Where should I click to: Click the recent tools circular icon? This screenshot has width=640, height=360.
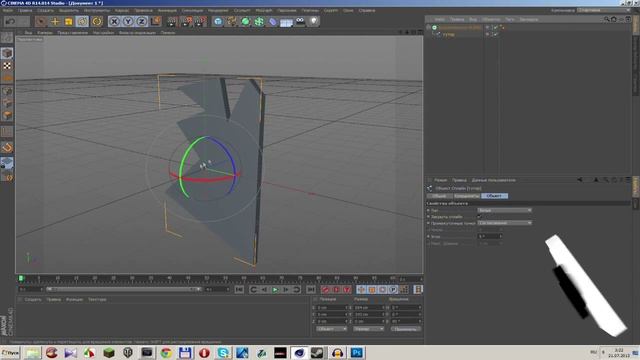click(97, 21)
